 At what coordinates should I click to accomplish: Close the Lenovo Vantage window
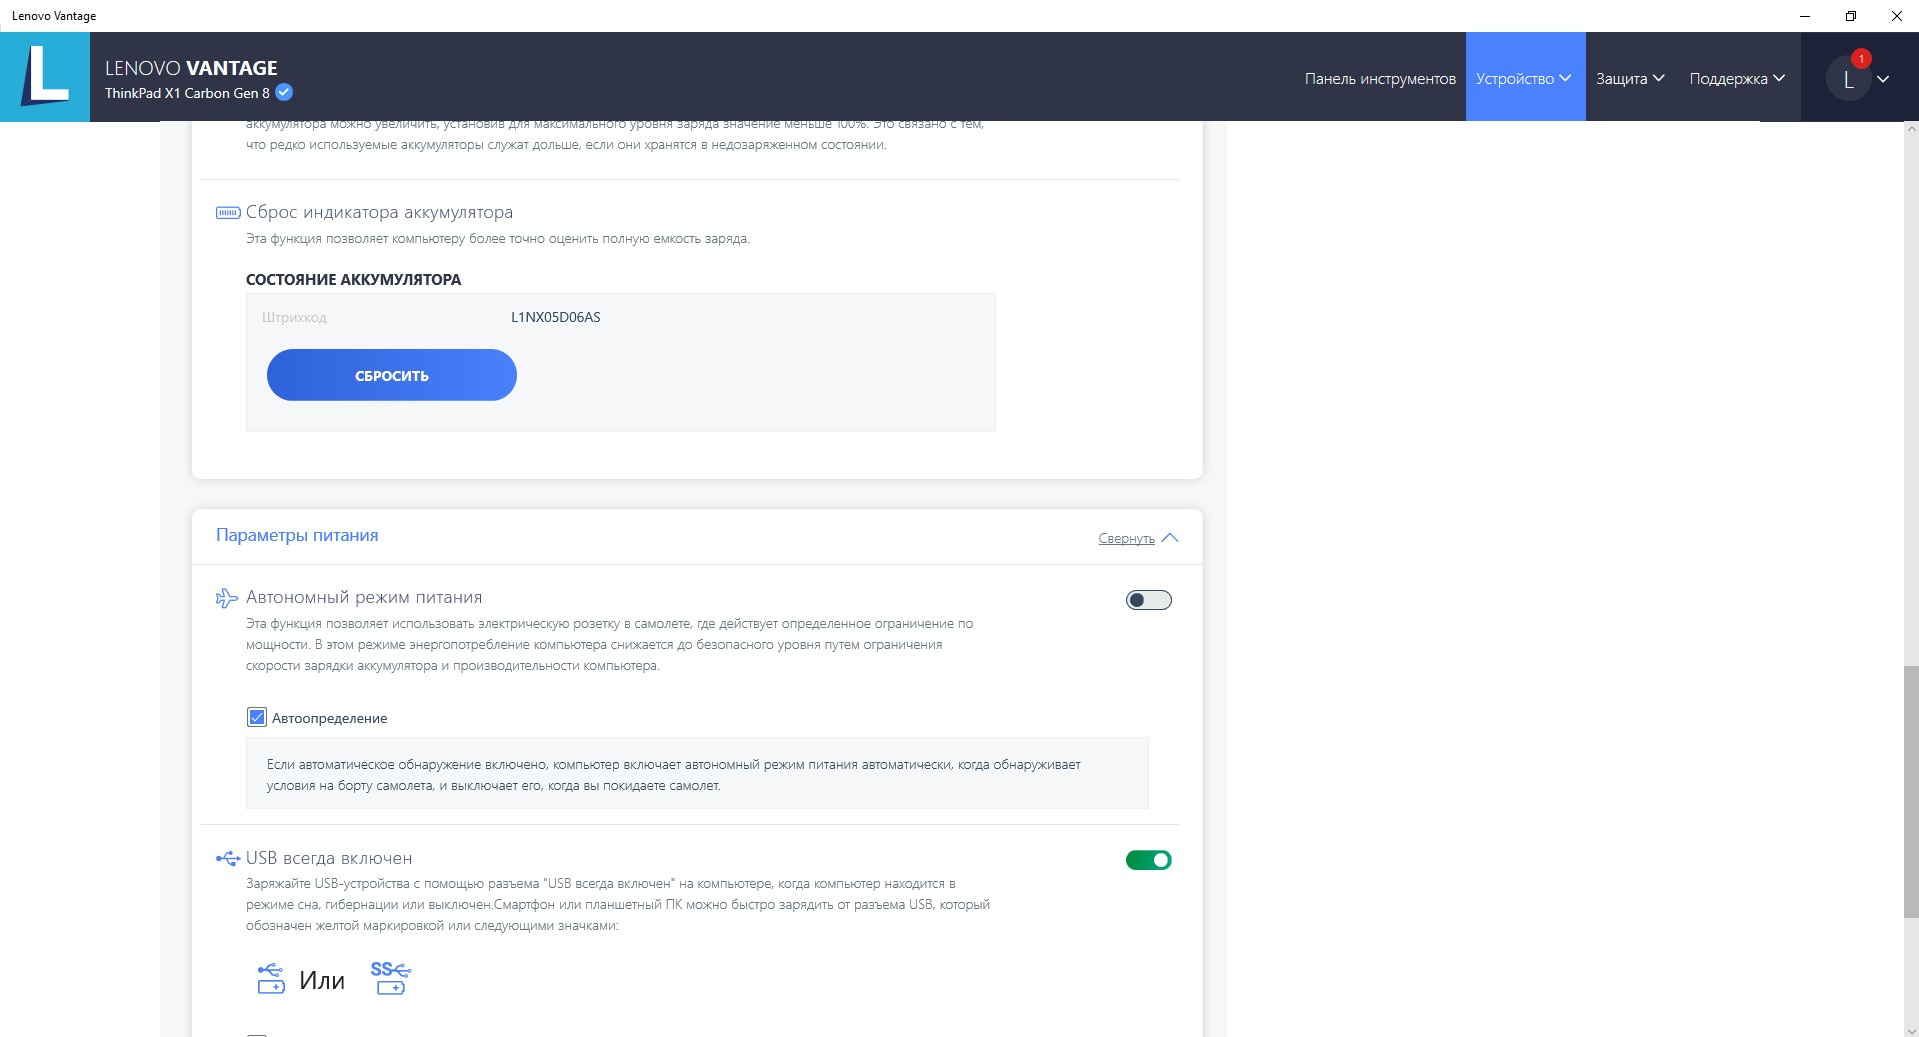tap(1897, 16)
